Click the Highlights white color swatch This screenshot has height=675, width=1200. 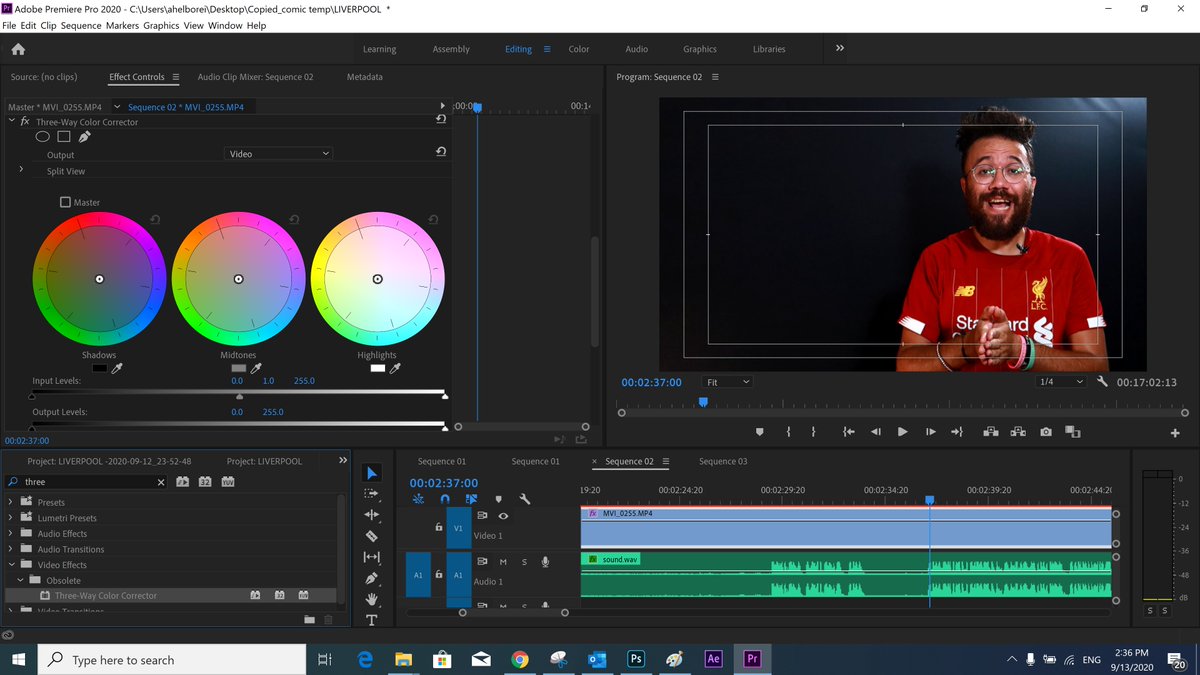pyautogui.click(x=377, y=368)
